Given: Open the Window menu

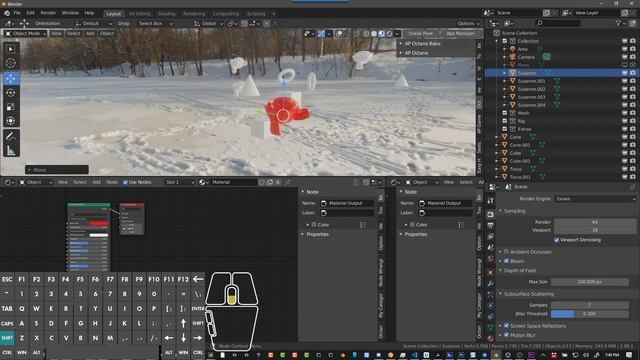Looking at the screenshot, I should click(x=70, y=13).
